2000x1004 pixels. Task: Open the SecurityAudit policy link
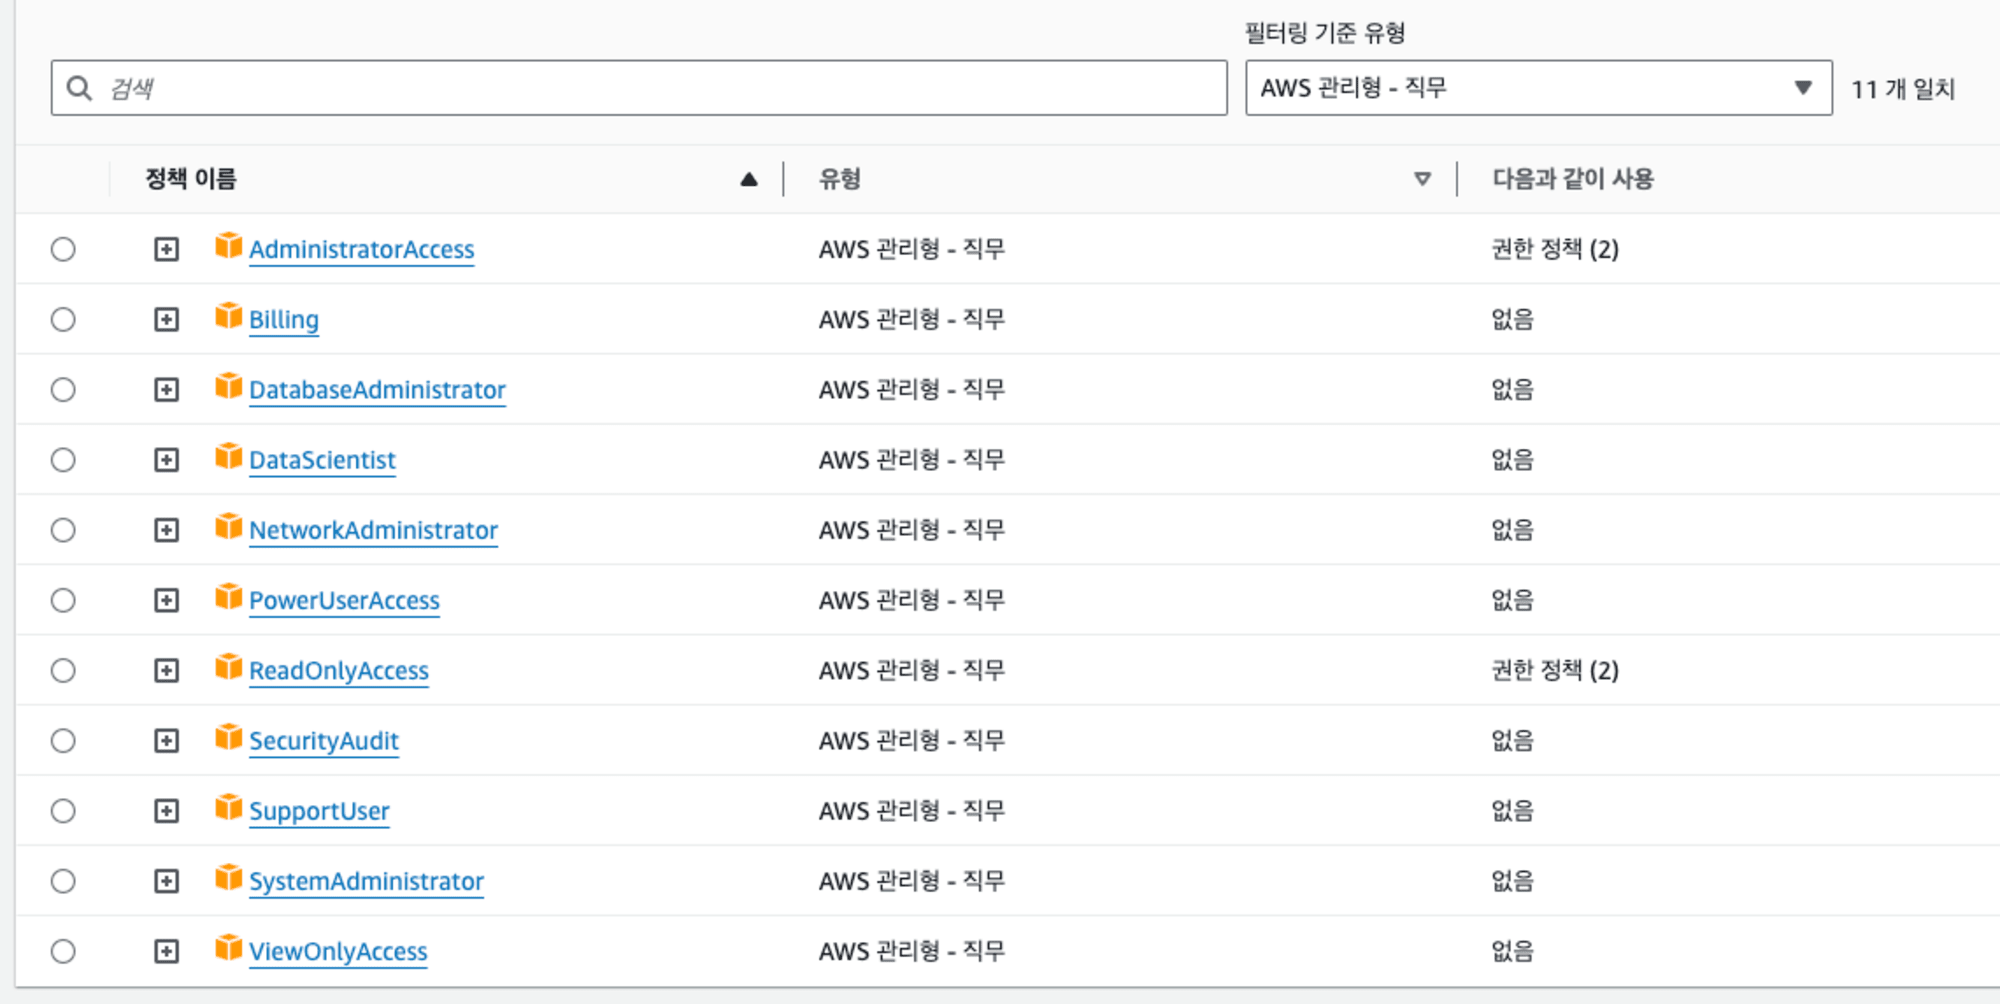click(324, 741)
